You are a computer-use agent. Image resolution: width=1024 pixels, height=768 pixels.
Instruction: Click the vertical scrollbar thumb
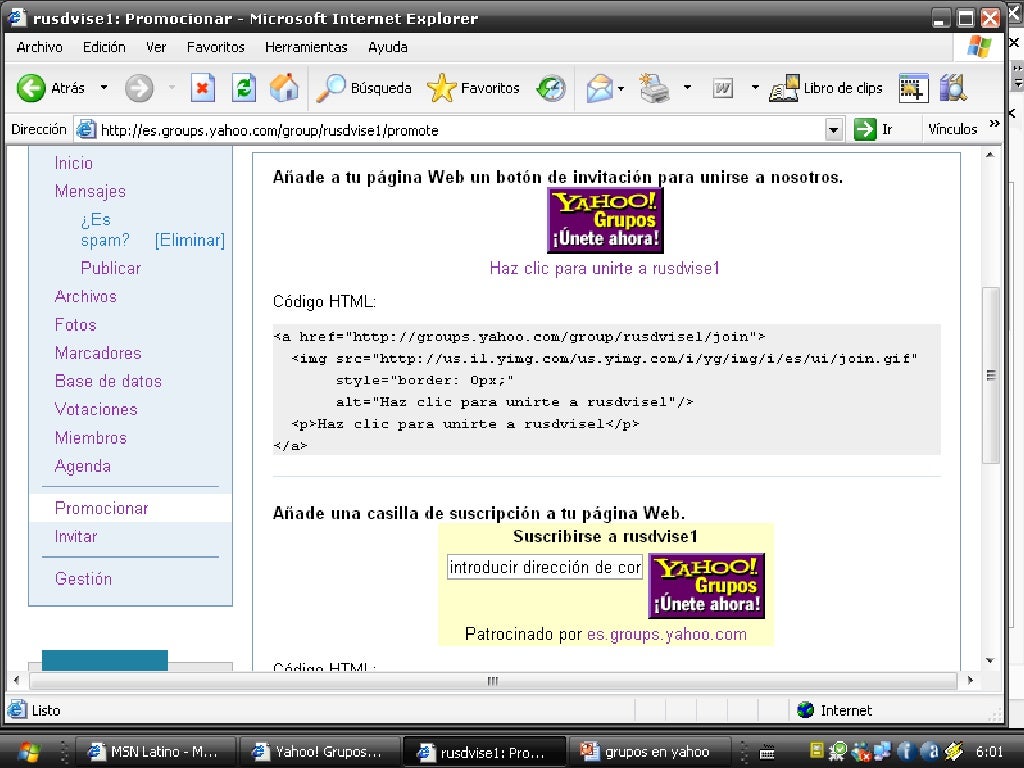point(991,376)
